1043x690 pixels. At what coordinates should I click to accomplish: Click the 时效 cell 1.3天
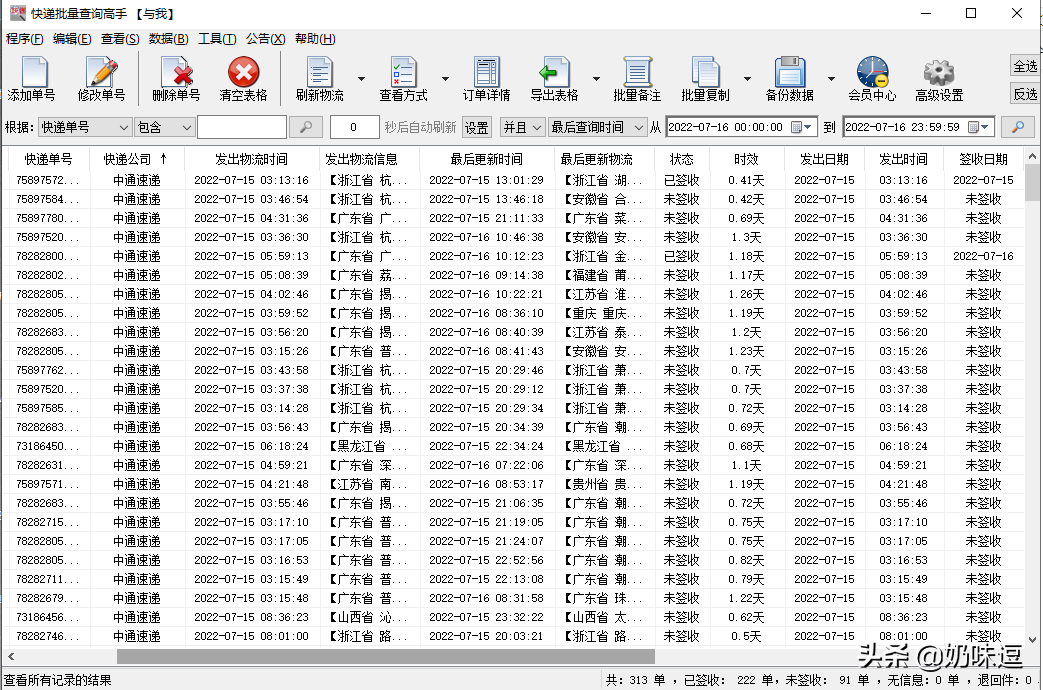pos(746,238)
